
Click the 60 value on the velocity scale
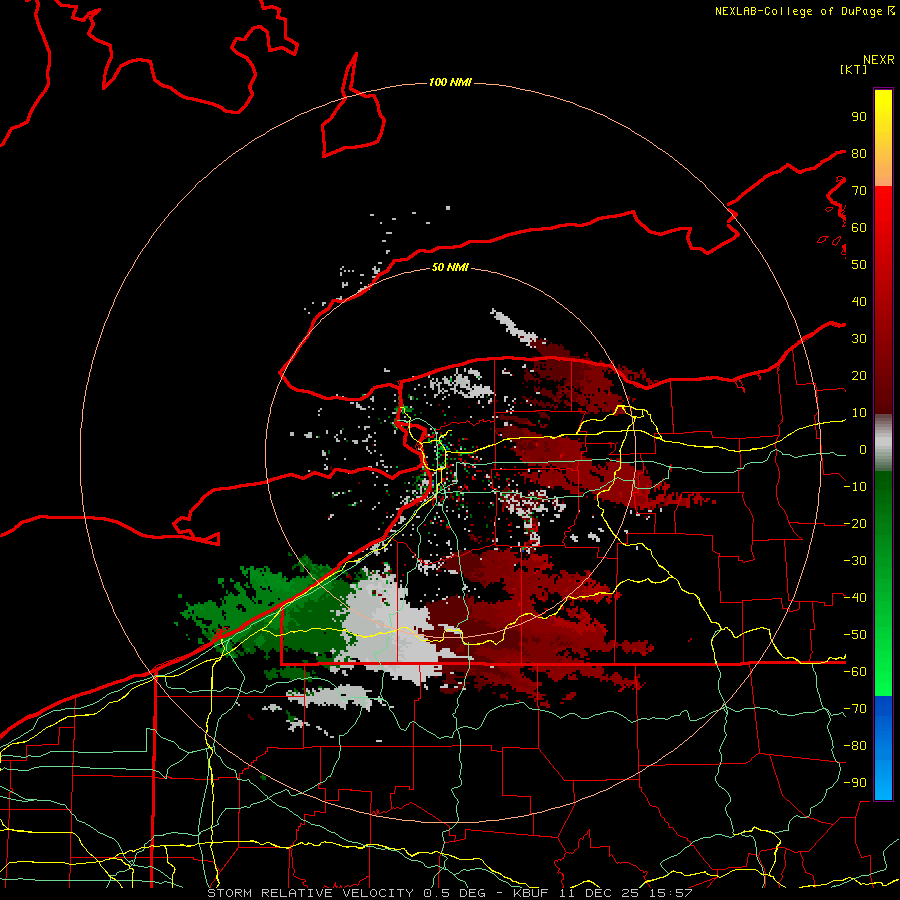coord(859,228)
